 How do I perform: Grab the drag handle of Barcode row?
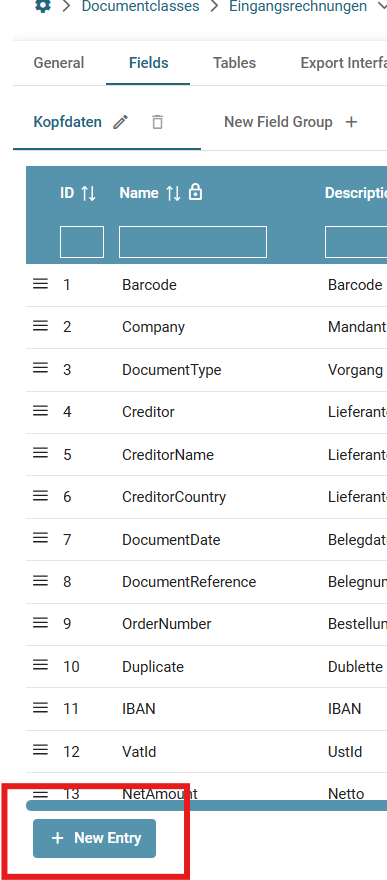click(40, 284)
